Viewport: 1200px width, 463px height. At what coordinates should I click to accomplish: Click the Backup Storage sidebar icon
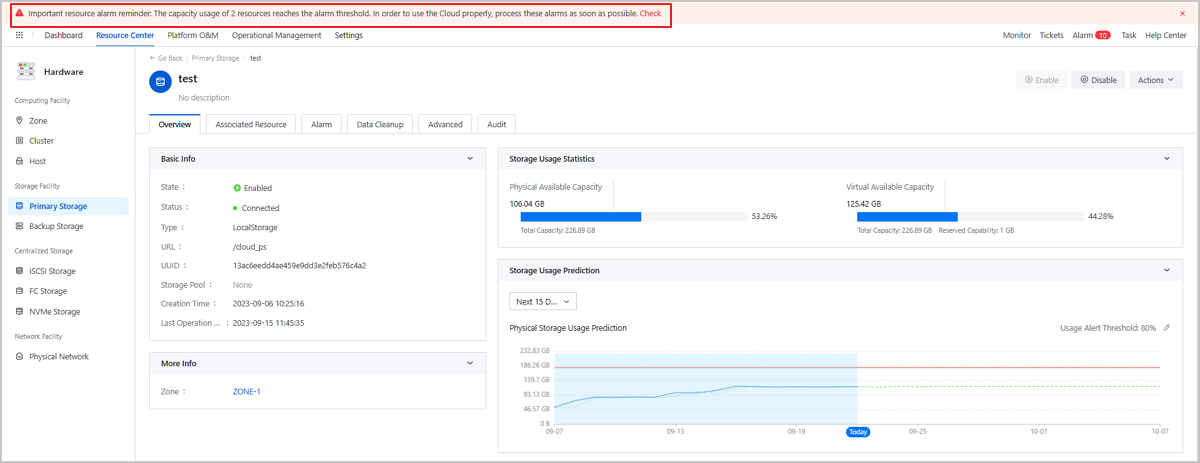coord(19,226)
